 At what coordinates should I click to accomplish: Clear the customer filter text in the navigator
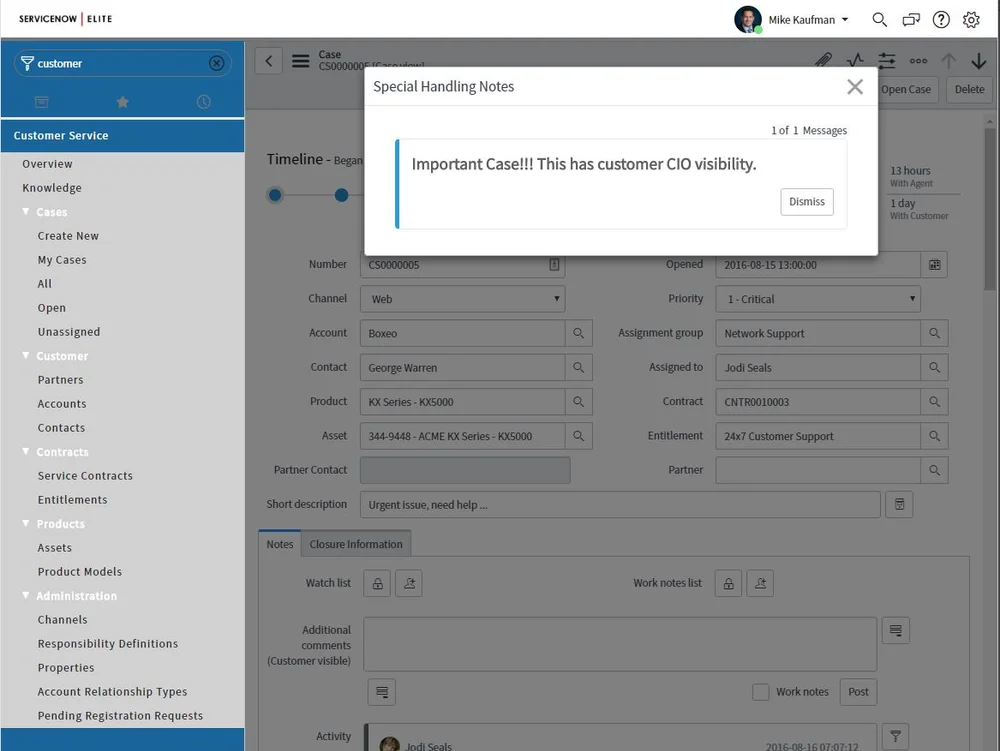point(216,62)
